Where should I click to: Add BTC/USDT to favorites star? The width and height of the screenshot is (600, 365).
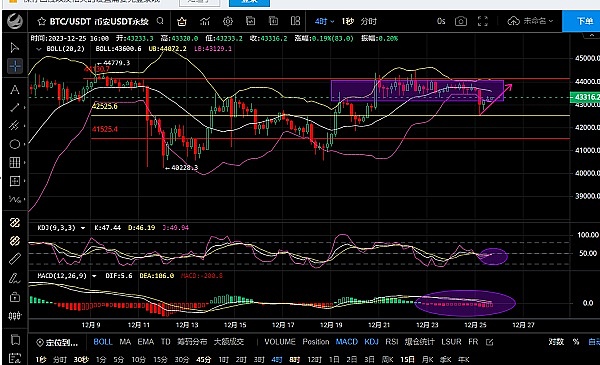coord(42,21)
